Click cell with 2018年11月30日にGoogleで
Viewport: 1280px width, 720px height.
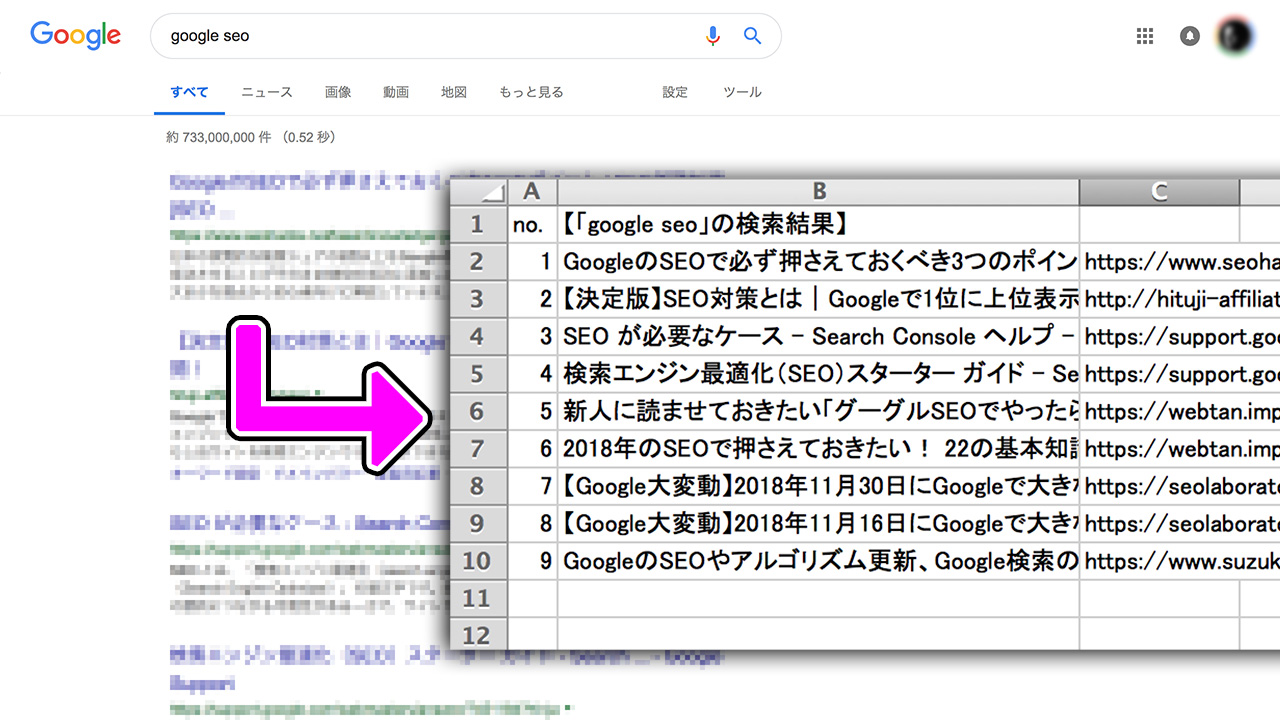pyautogui.click(x=819, y=486)
